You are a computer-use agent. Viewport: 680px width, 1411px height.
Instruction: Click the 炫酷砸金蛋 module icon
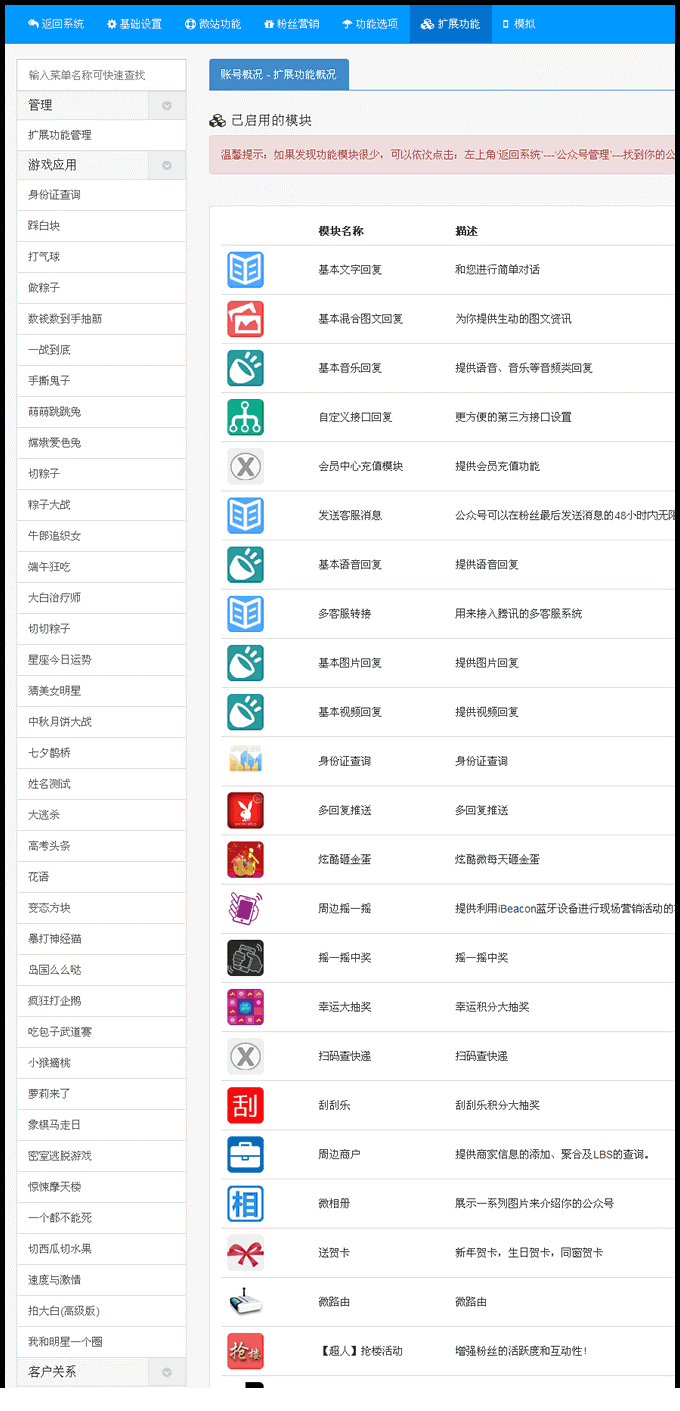point(245,859)
